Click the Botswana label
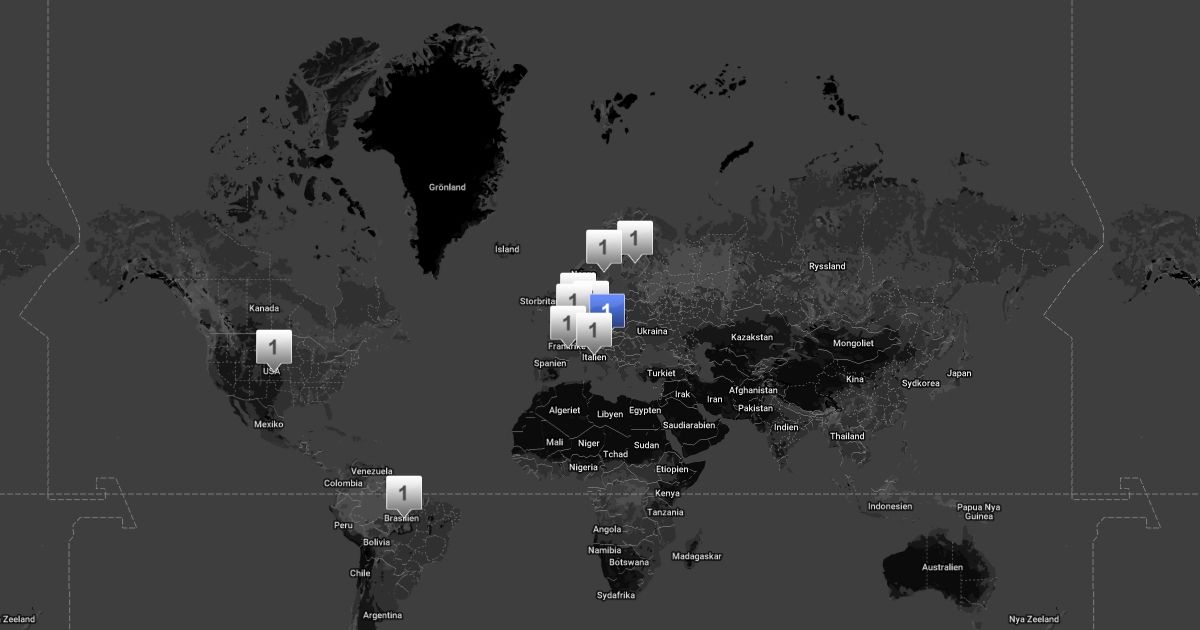The width and height of the screenshot is (1200, 630). (x=628, y=562)
